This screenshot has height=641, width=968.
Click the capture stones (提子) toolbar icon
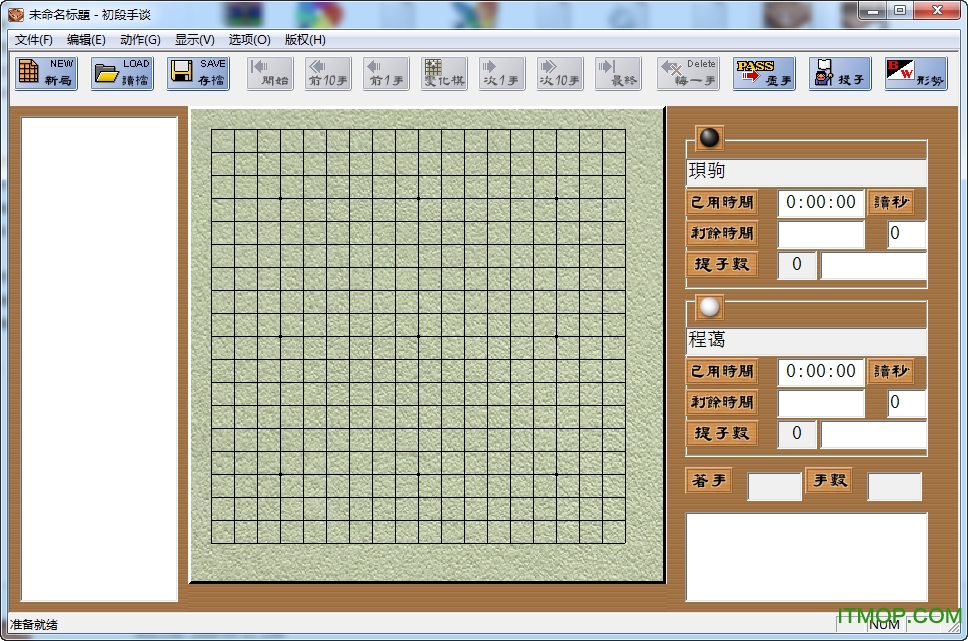point(840,73)
